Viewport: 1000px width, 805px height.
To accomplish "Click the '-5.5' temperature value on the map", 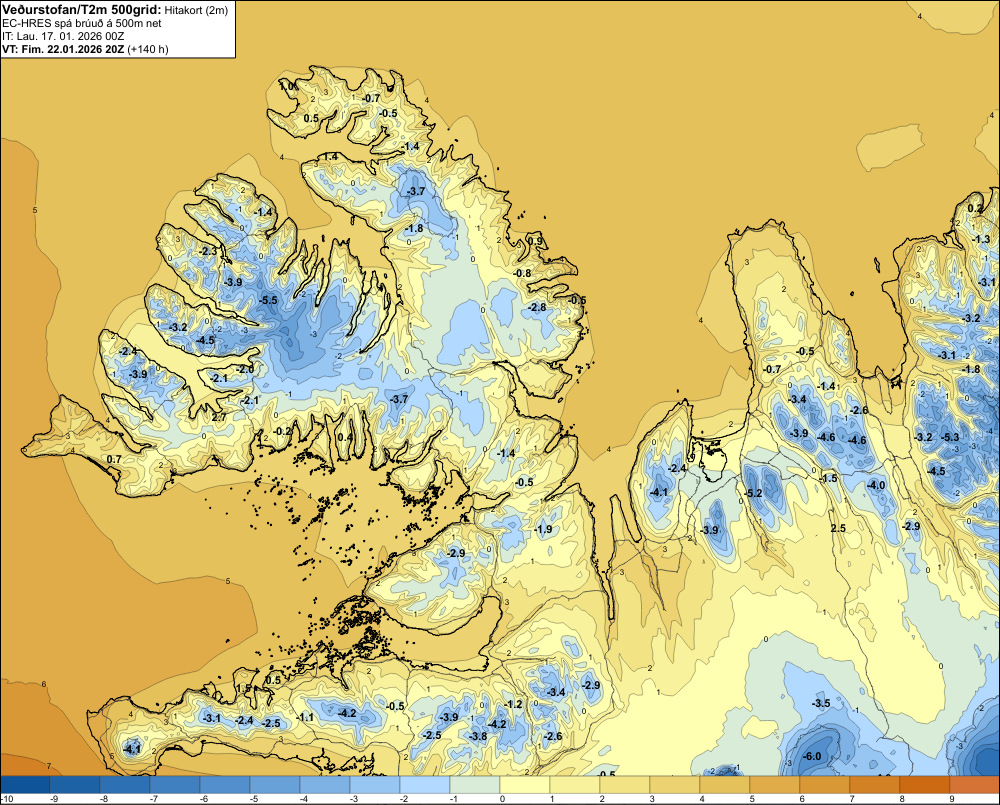I will [268, 300].
